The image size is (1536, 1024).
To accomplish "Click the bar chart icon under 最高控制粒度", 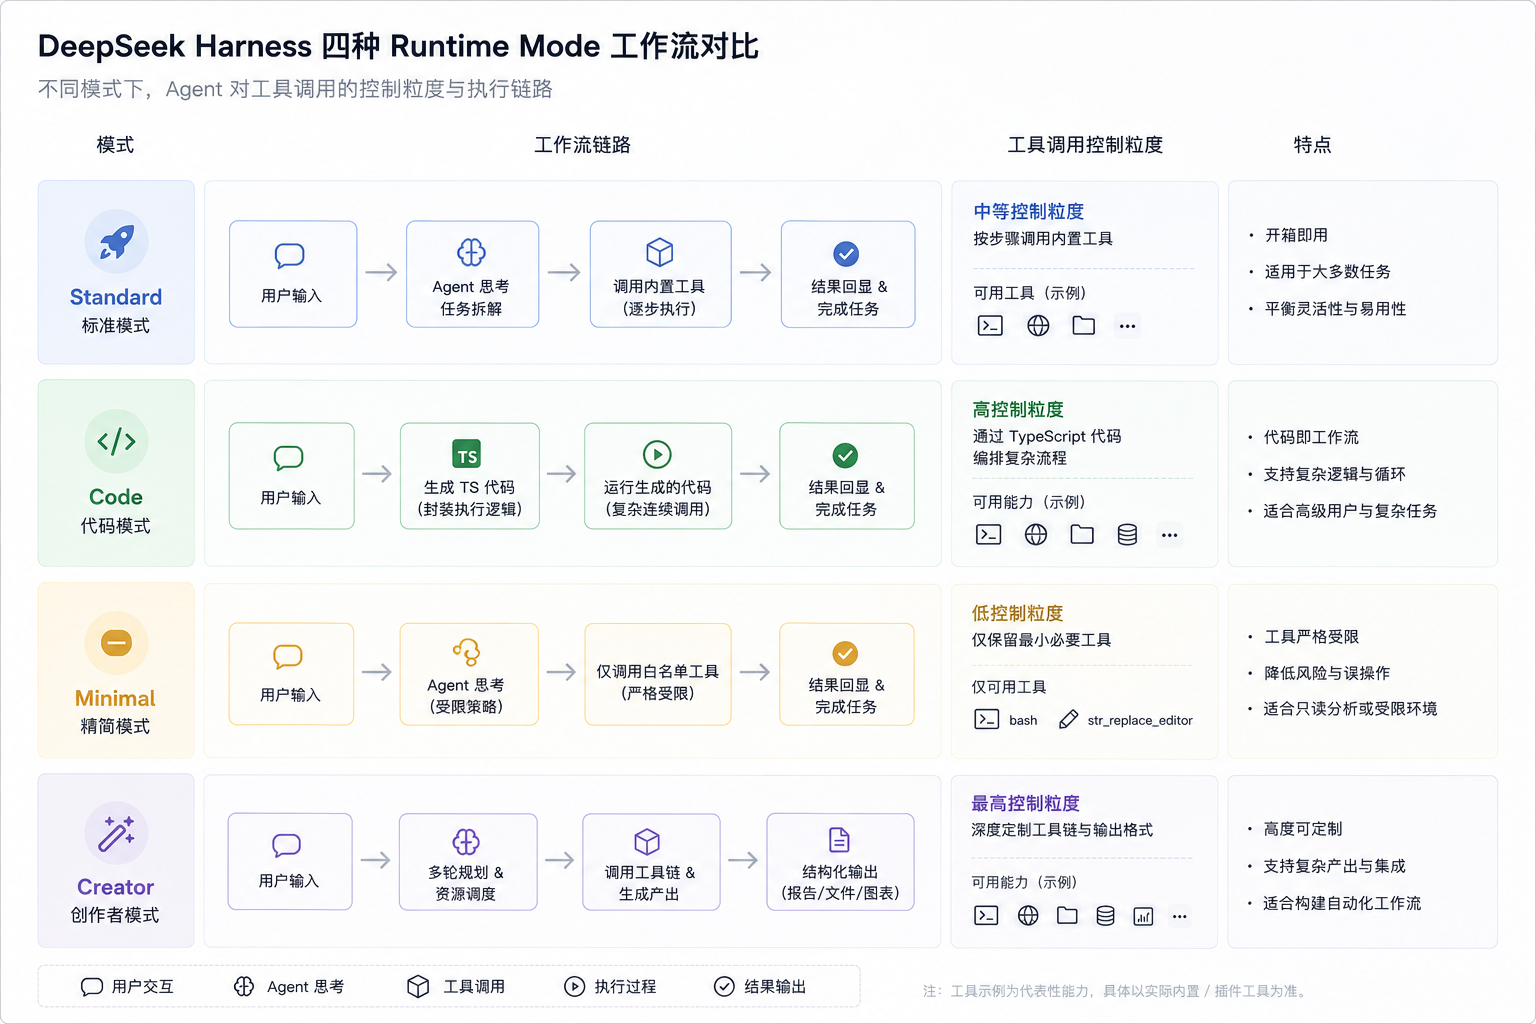I will [1143, 916].
